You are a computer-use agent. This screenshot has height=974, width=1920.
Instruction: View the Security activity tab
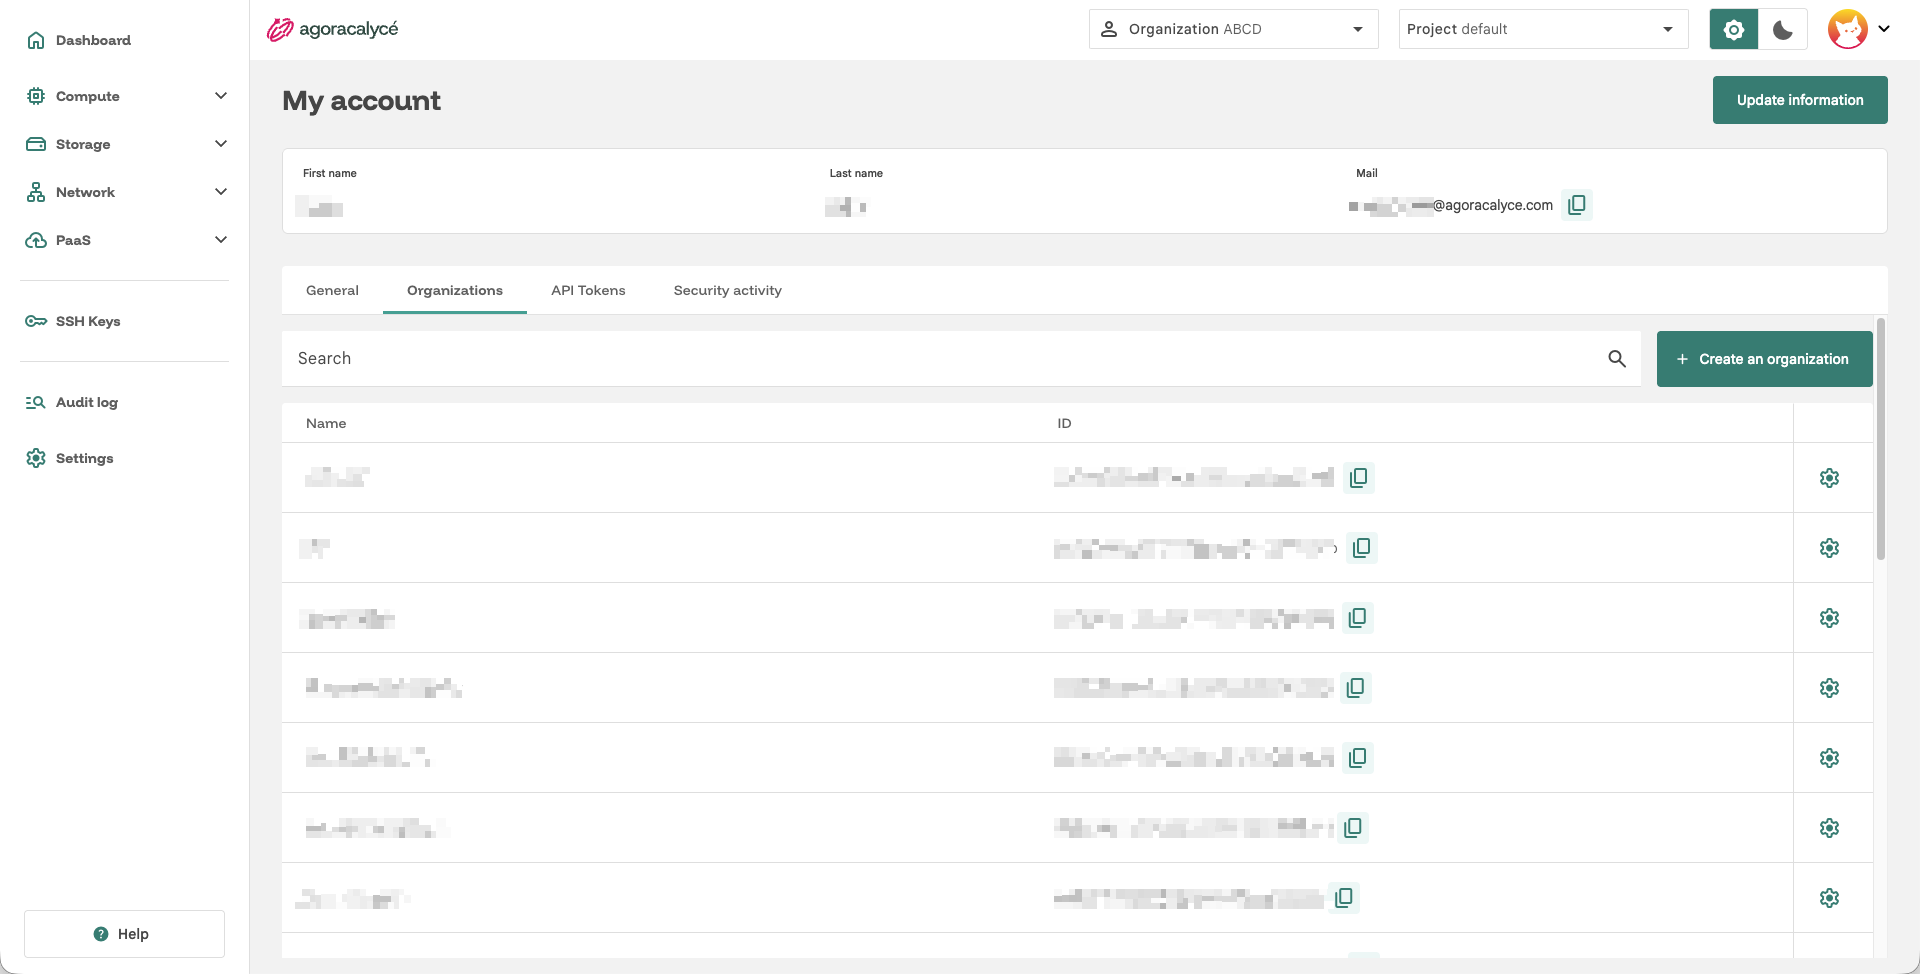click(x=728, y=290)
